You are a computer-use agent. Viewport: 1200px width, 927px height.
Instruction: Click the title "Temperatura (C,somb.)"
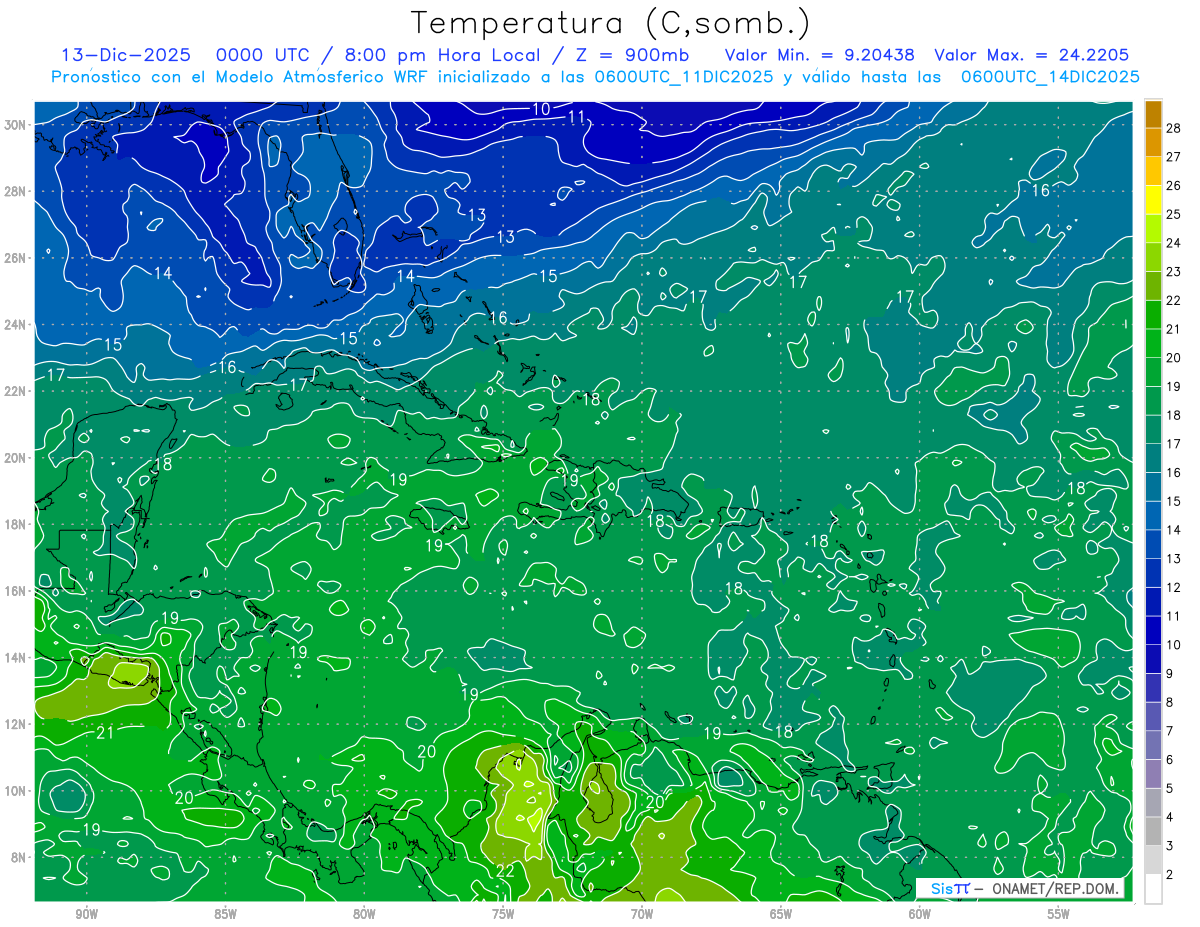click(611, 24)
